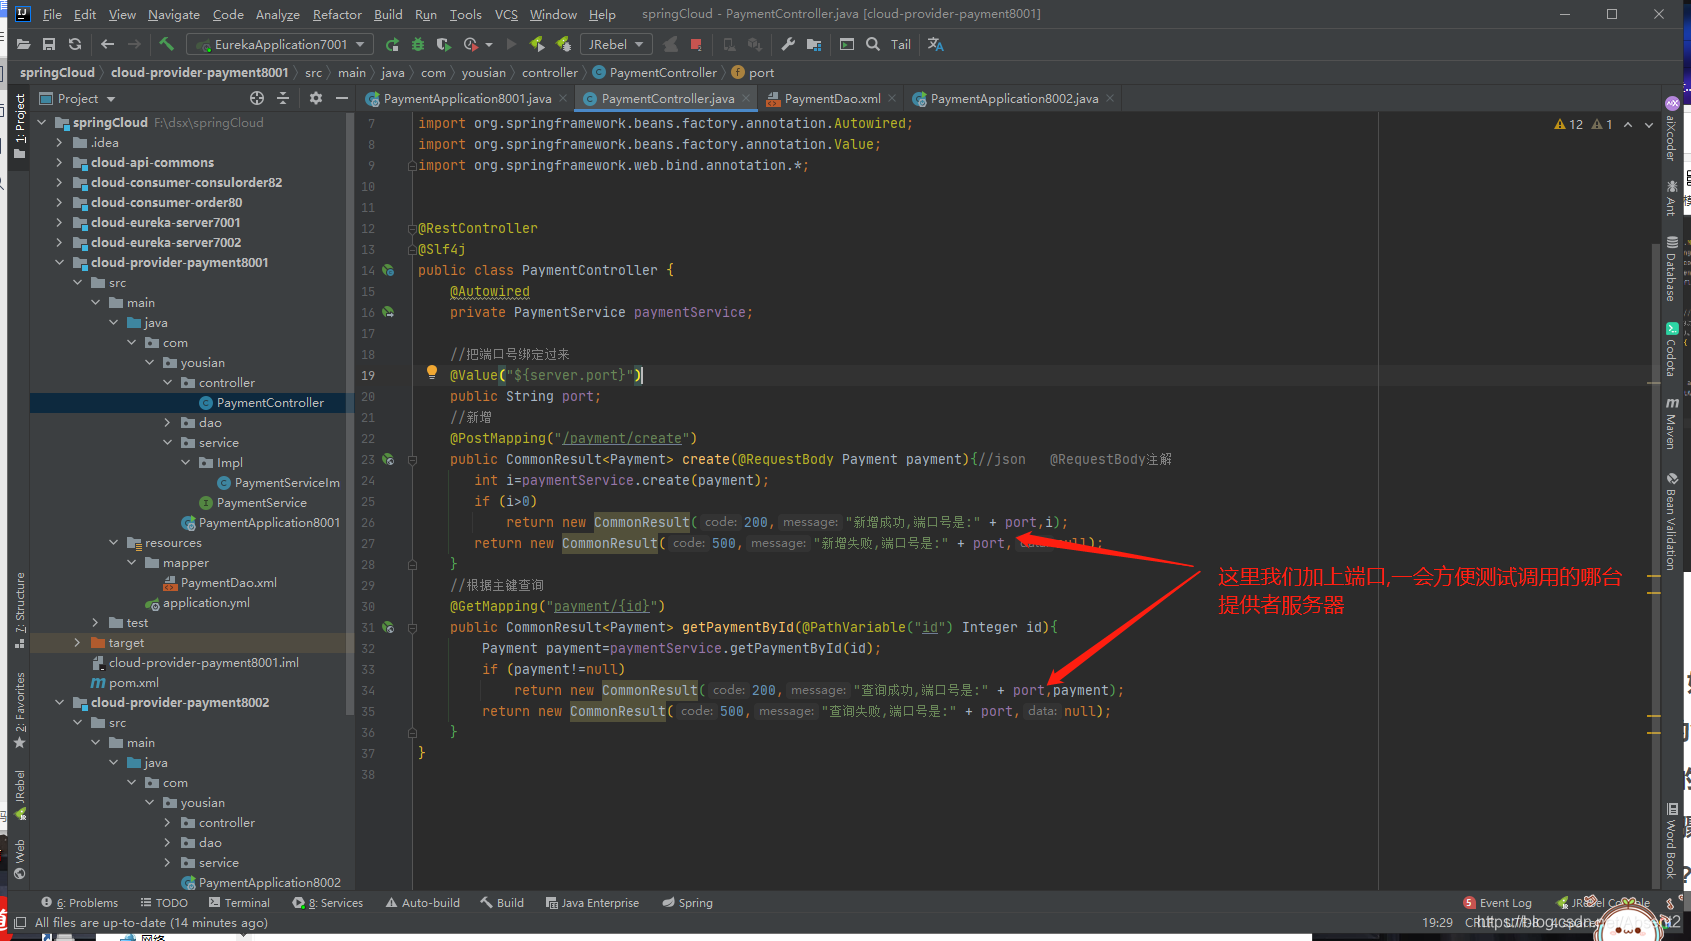This screenshot has height=941, width=1691.
Task: Click the gutter icon on line 14
Action: [388, 270]
